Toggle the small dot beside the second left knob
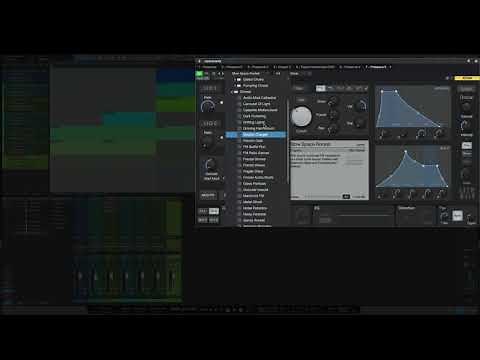 click(221, 137)
